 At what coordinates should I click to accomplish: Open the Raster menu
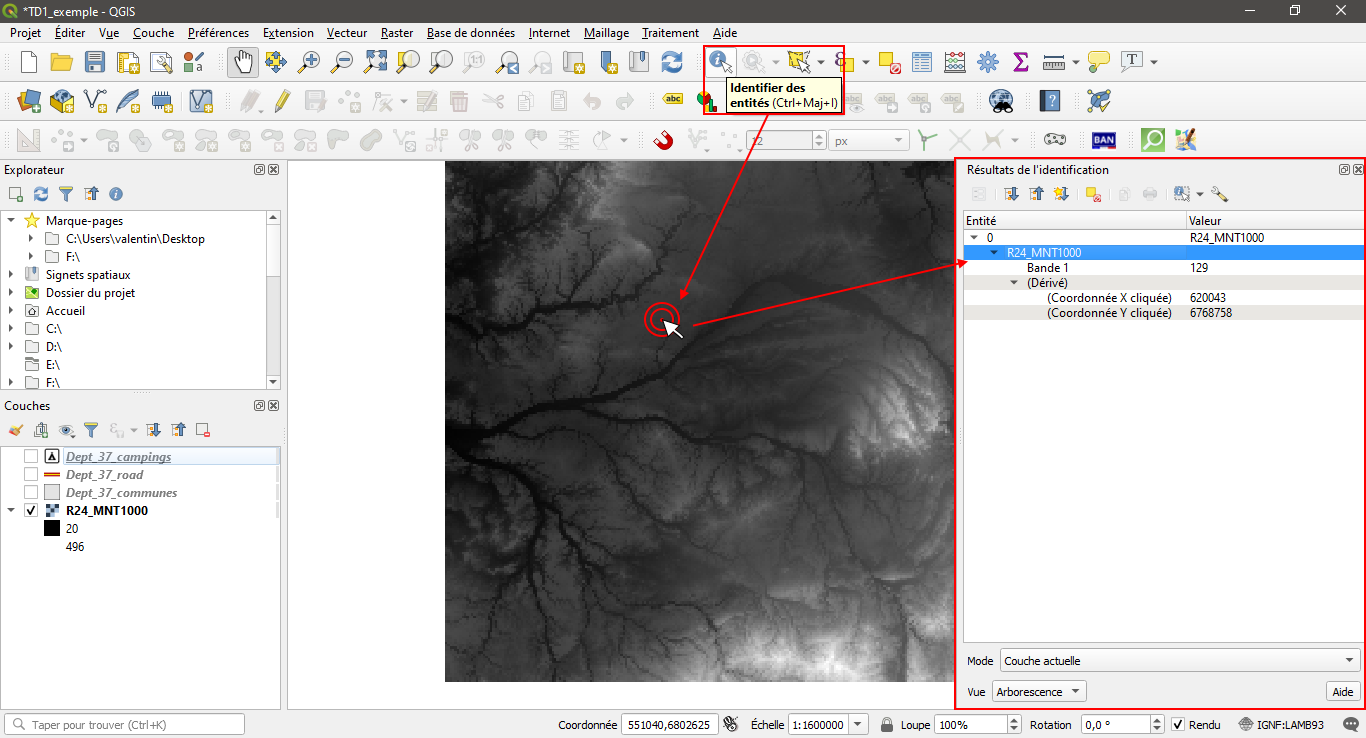(397, 33)
